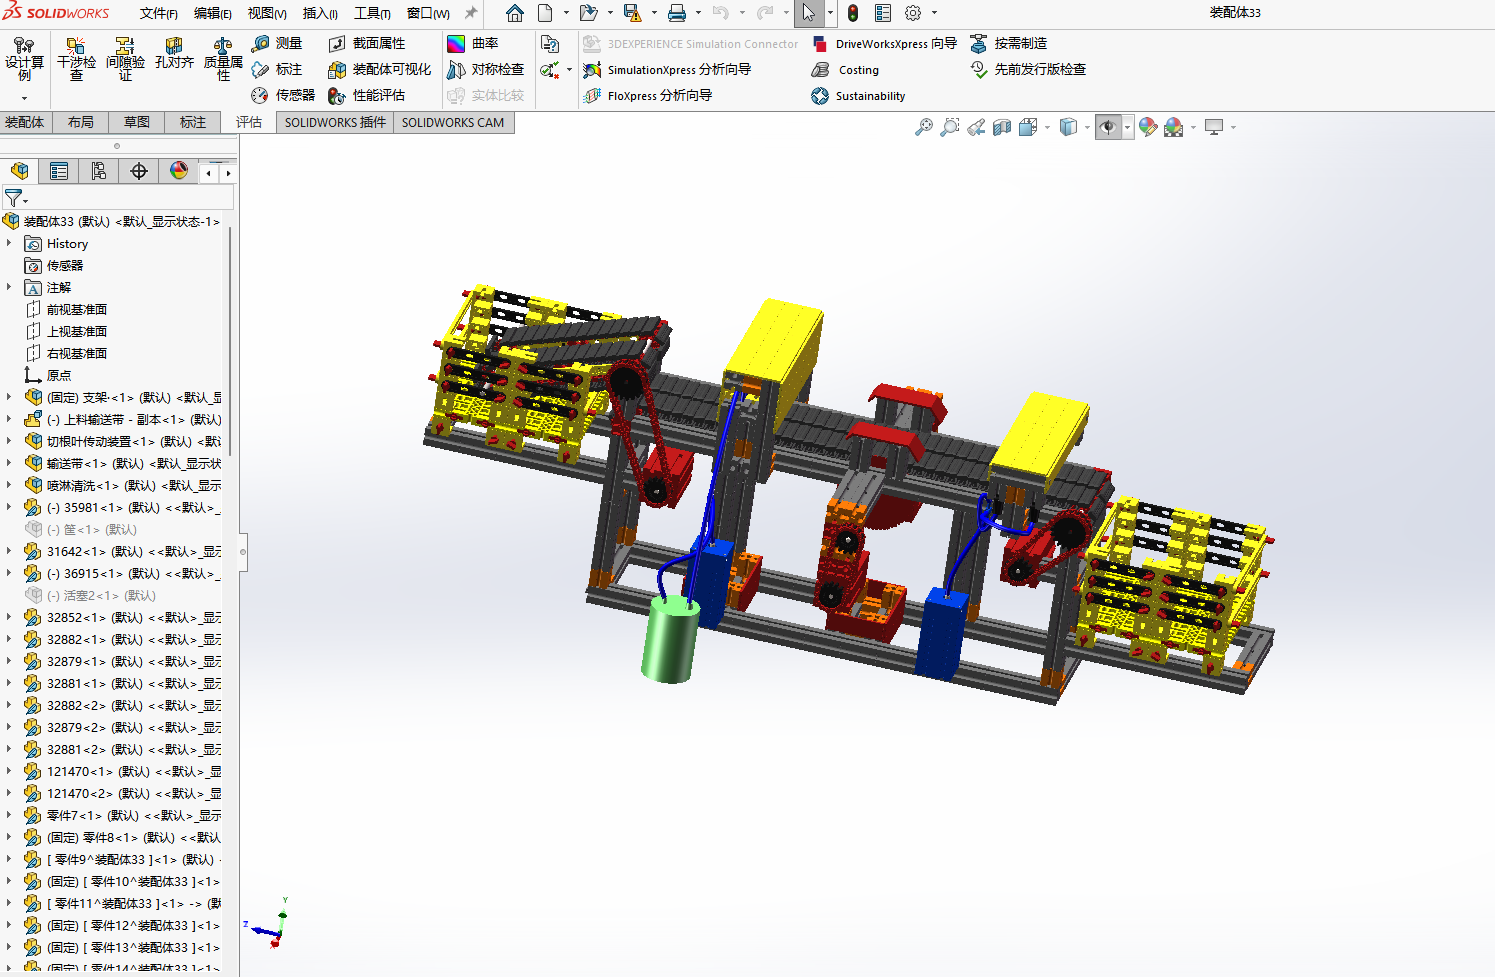Click the edit appearance color ball

1147,127
